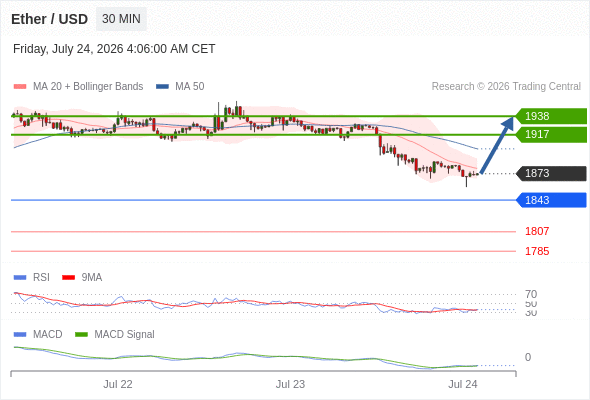The height and width of the screenshot is (400, 590).
Task: Click the Ether / USD title
Action: point(49,19)
